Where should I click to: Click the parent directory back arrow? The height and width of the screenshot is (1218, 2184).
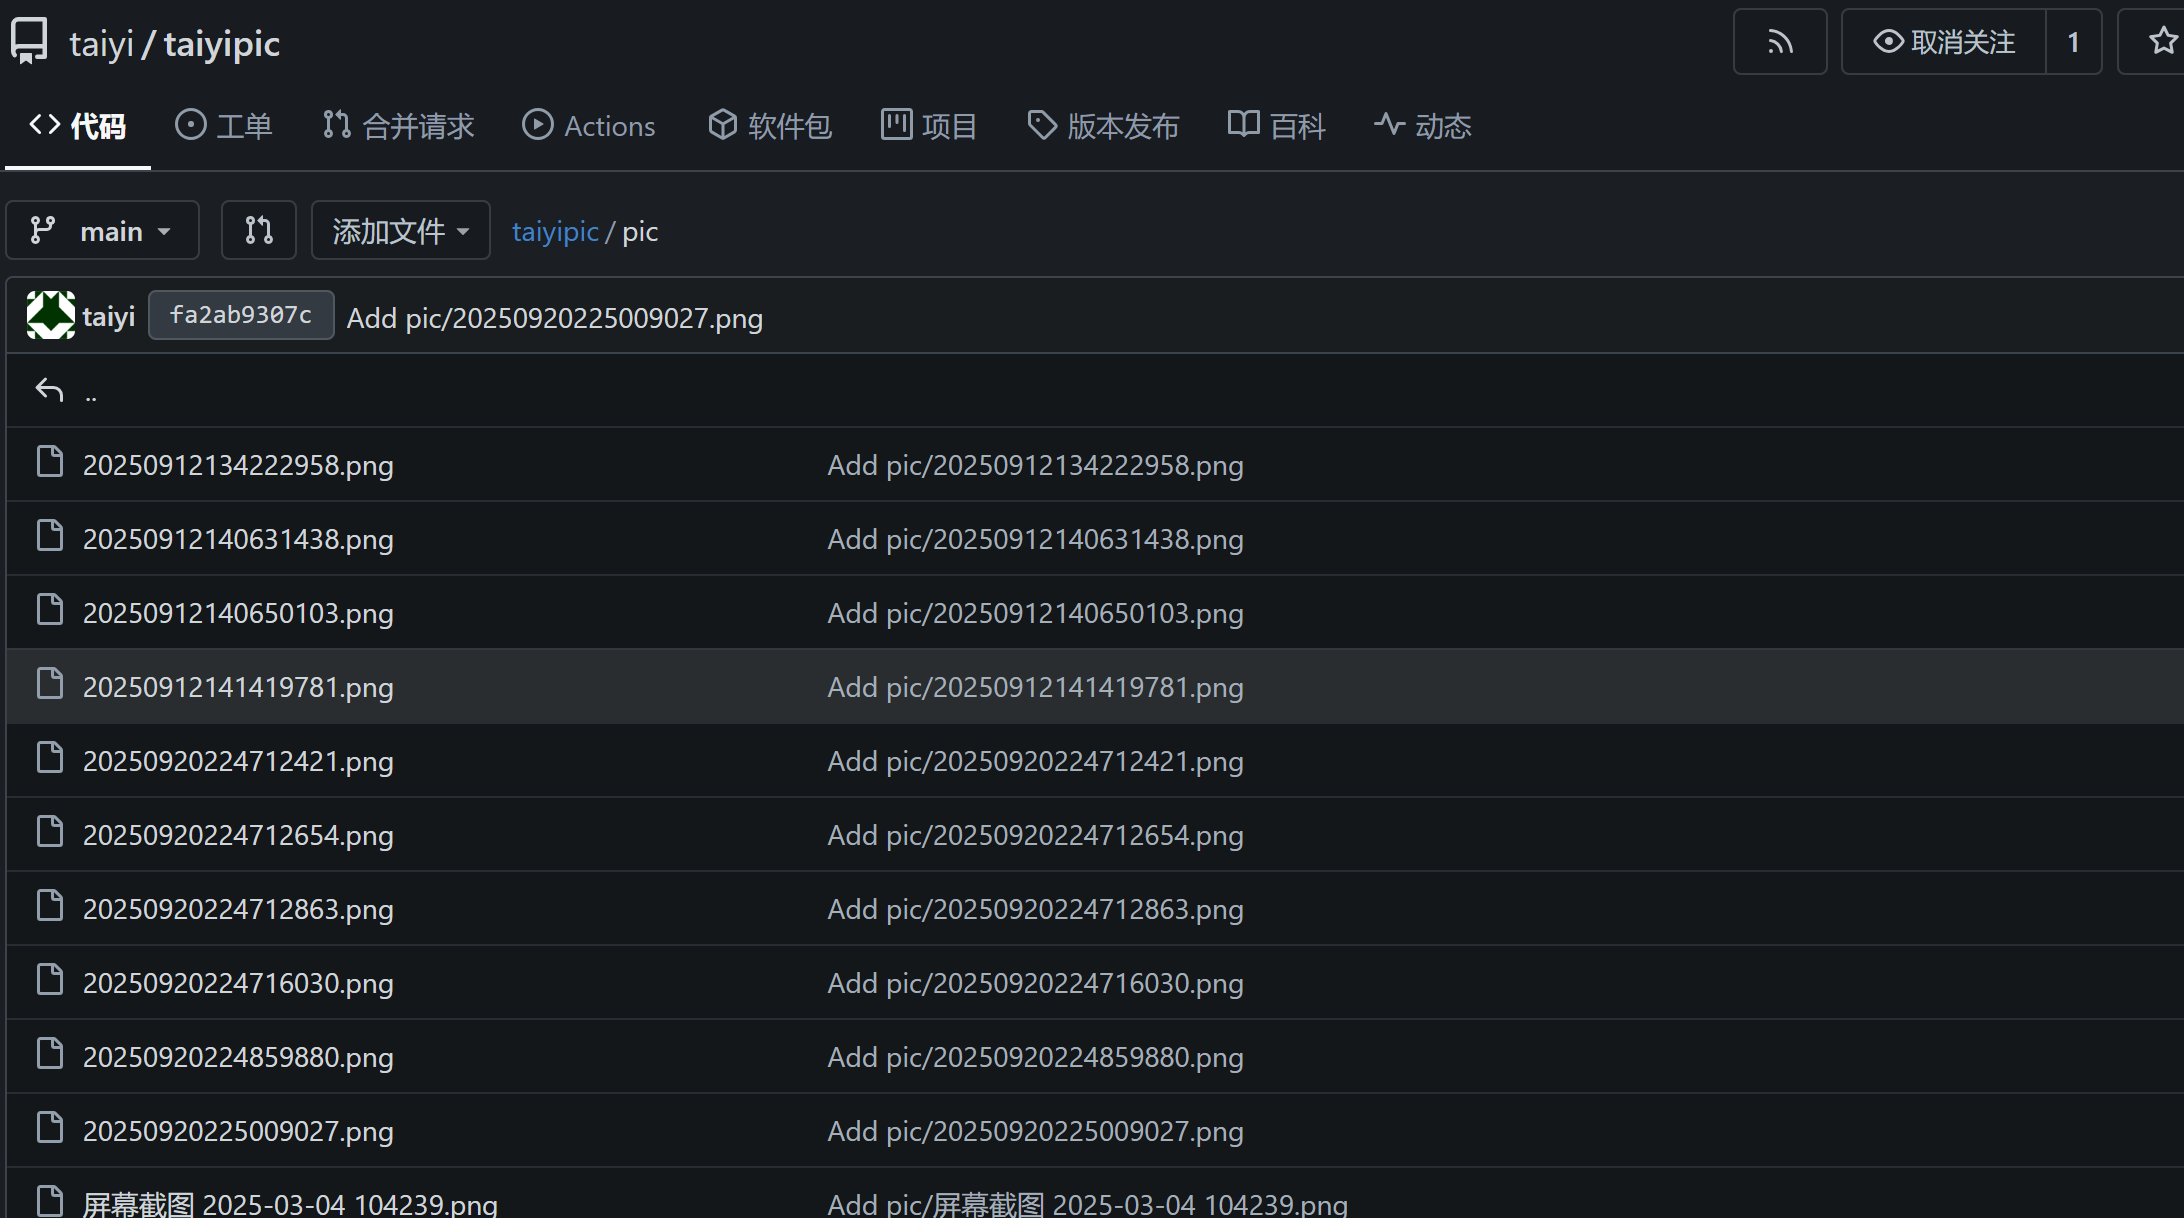[50, 390]
